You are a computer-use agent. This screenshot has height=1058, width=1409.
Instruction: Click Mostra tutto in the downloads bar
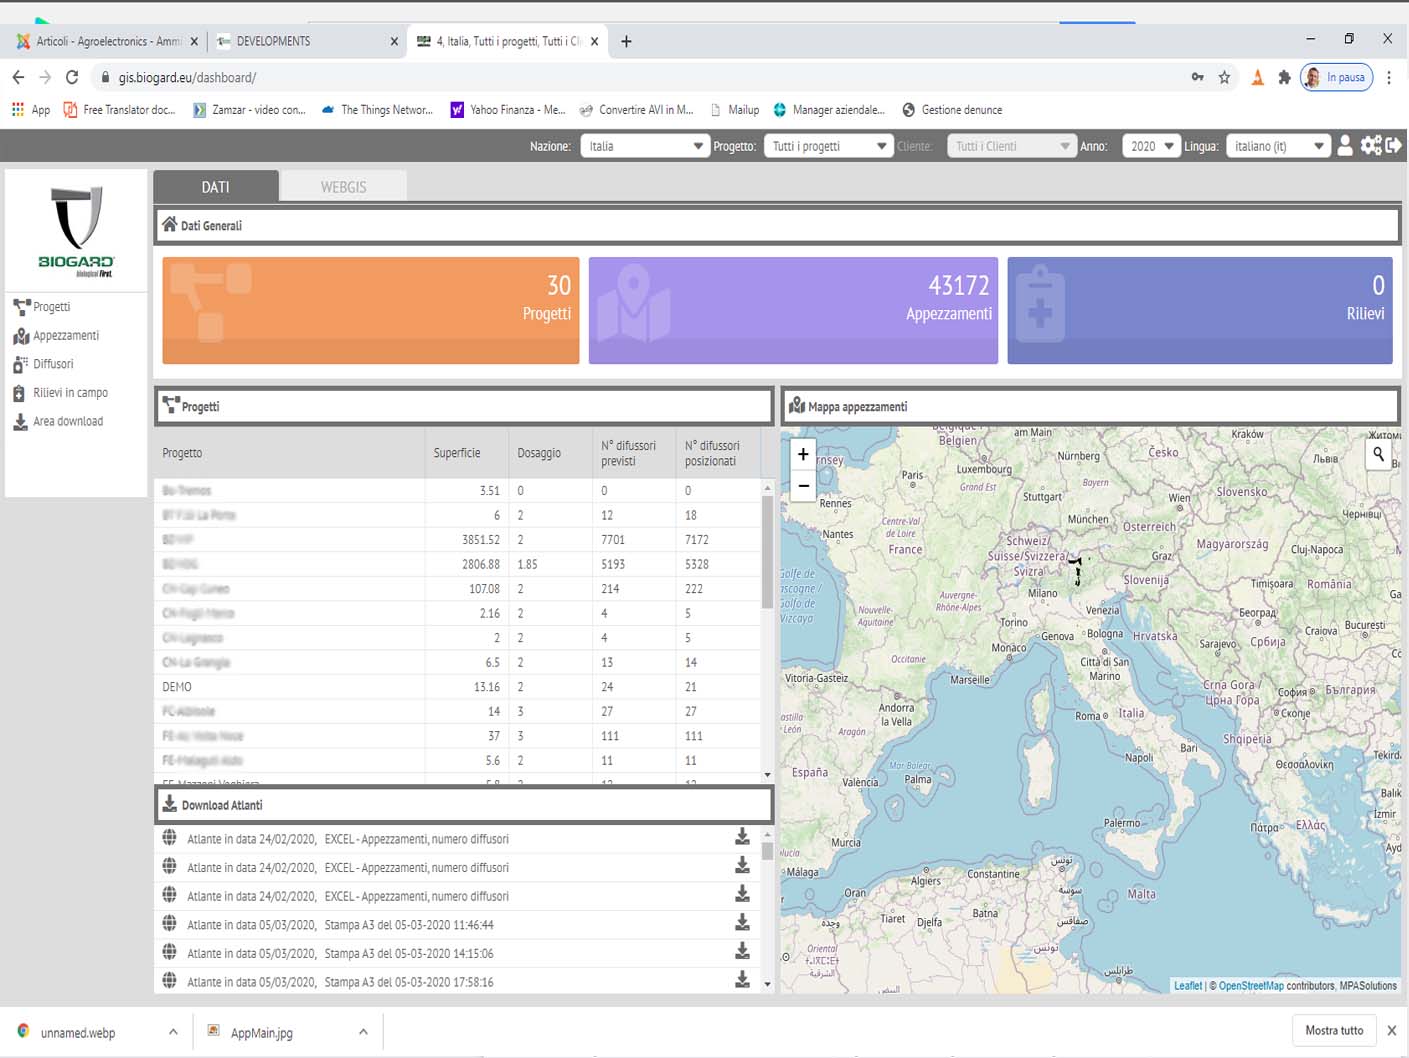(x=1334, y=1031)
